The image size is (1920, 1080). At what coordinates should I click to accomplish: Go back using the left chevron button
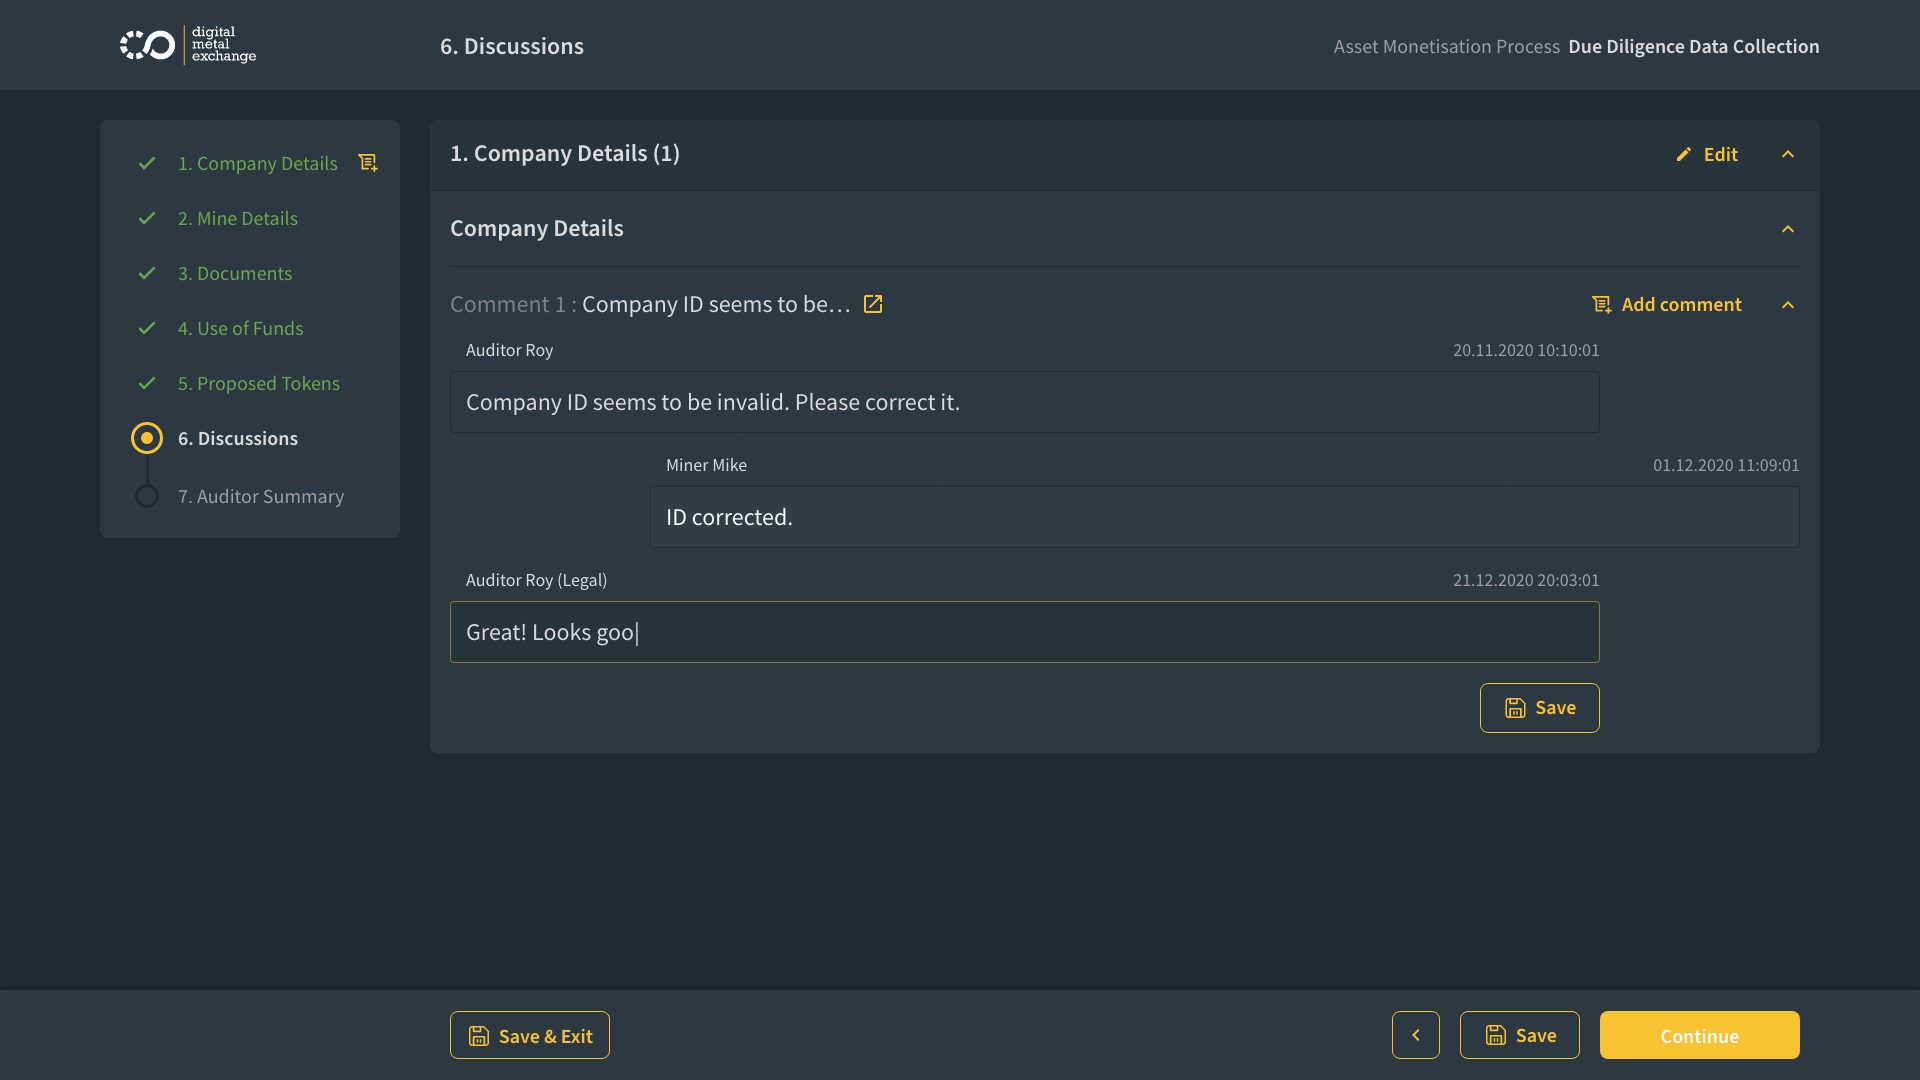click(x=1415, y=1035)
